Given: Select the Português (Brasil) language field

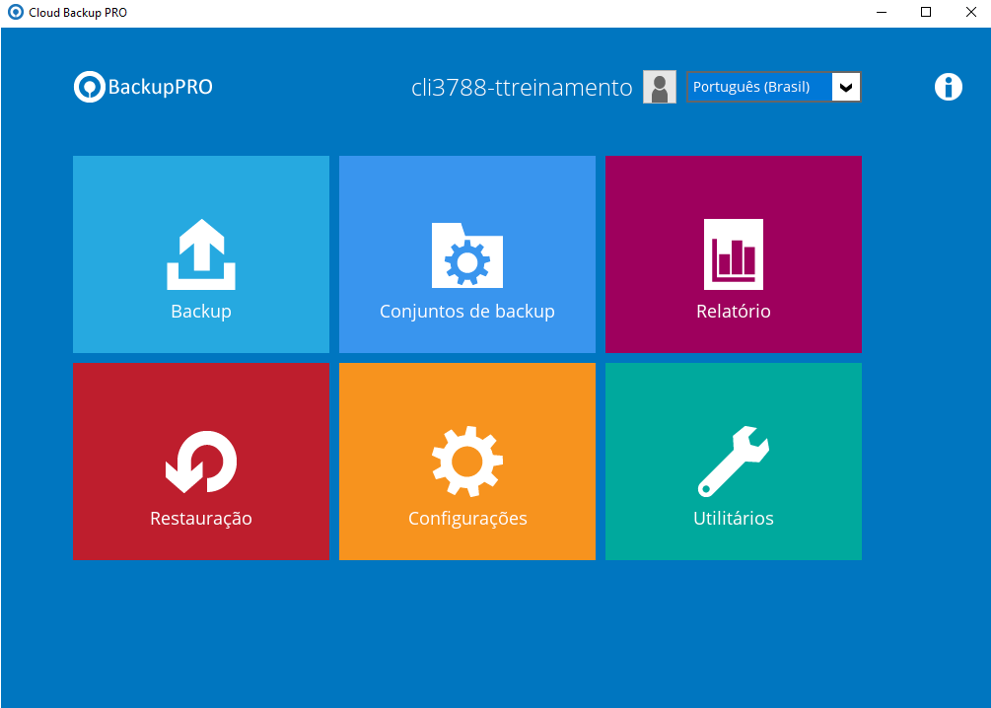Looking at the screenshot, I should (x=758, y=87).
